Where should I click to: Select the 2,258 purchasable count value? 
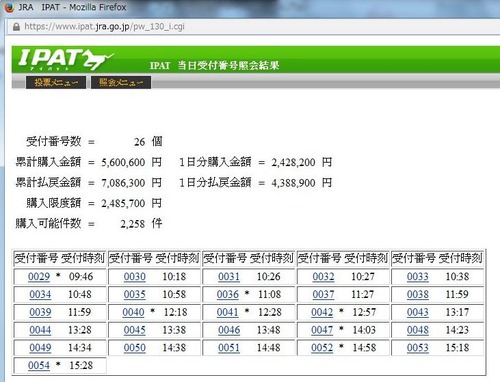point(133,224)
